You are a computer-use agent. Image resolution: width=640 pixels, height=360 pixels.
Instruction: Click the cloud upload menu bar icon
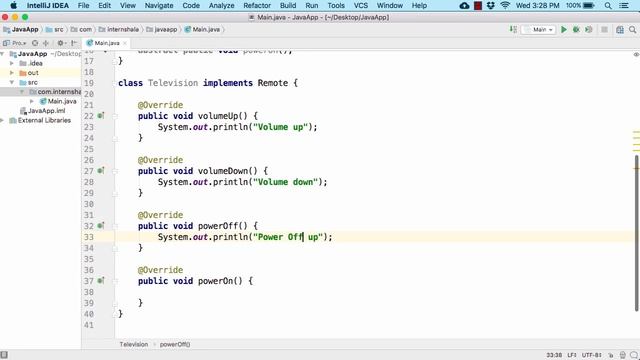click(464, 5)
